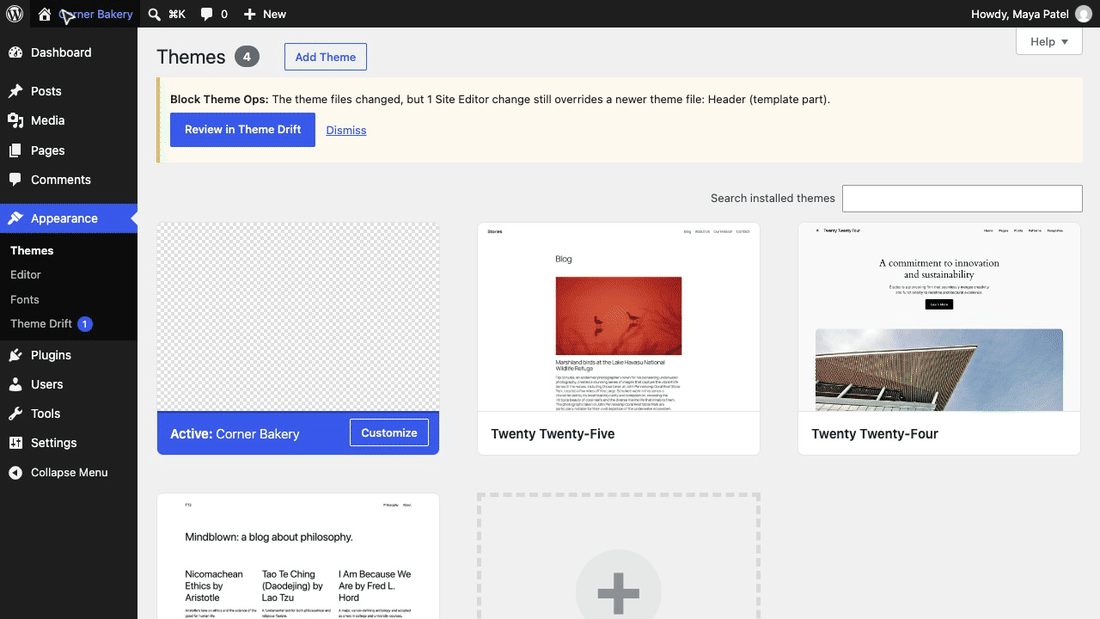The width and height of the screenshot is (1100, 619).
Task: Click the comments bubble icon in admin bar
Action: [206, 14]
